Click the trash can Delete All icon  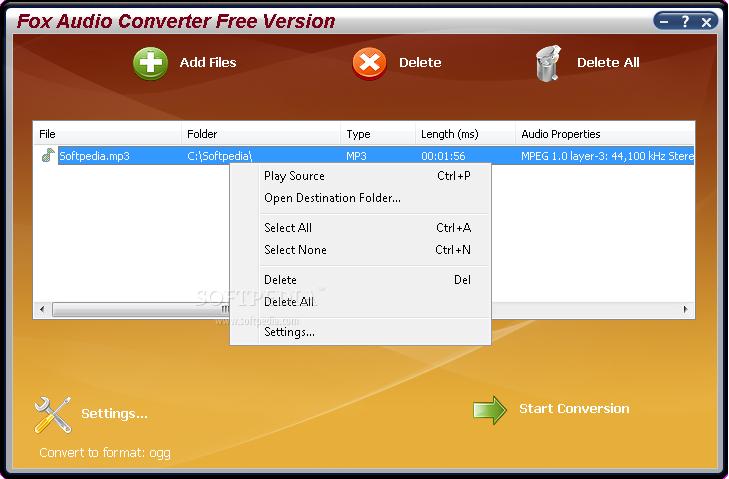(548, 63)
